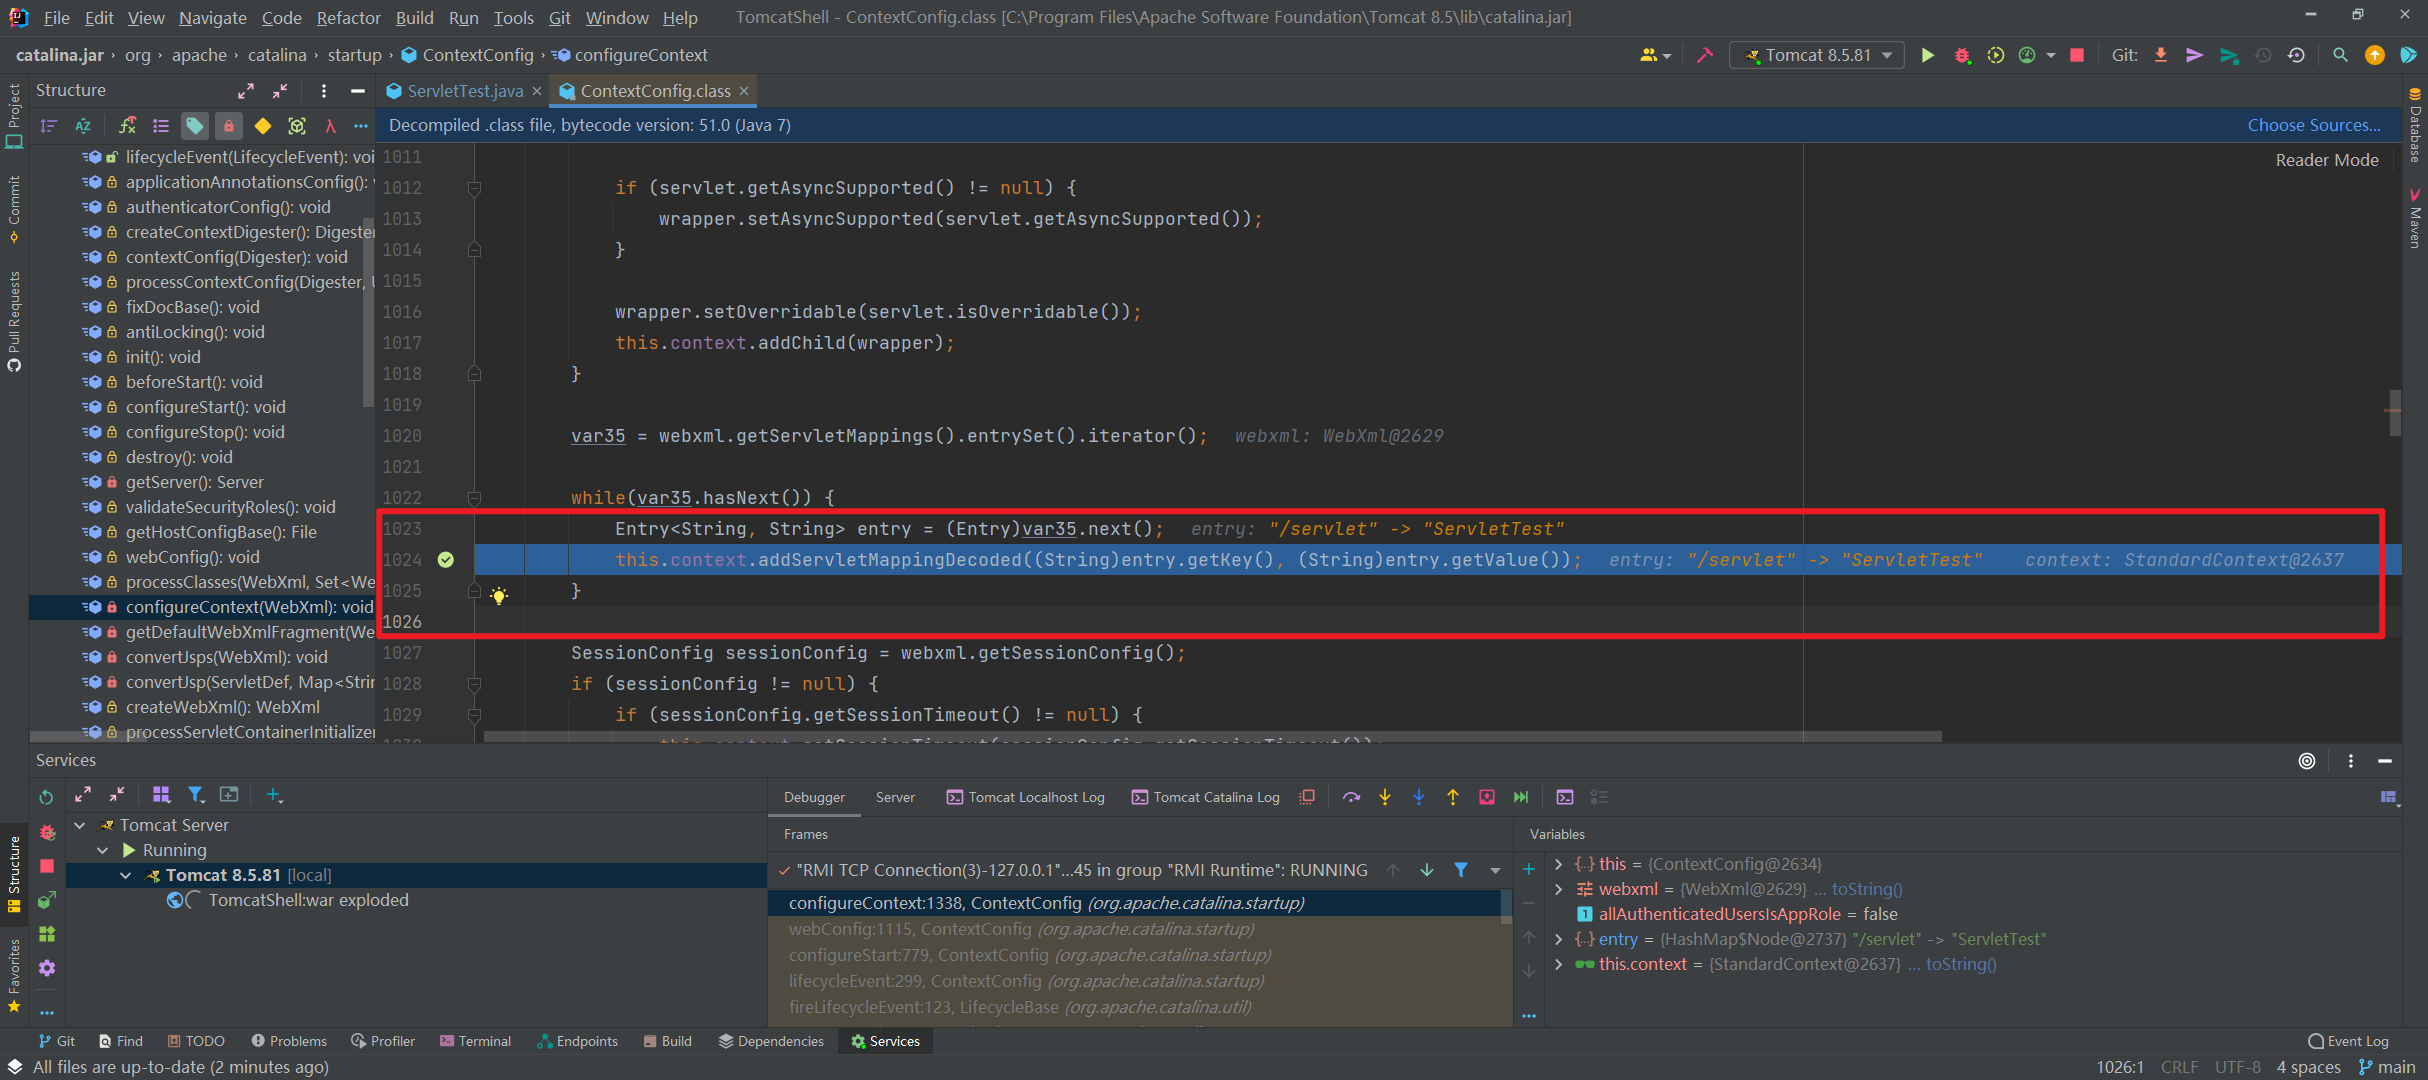Viewport: 2428px width, 1080px height.
Task: Stop the running Tomcat server (red square icon)
Action: 2076,55
